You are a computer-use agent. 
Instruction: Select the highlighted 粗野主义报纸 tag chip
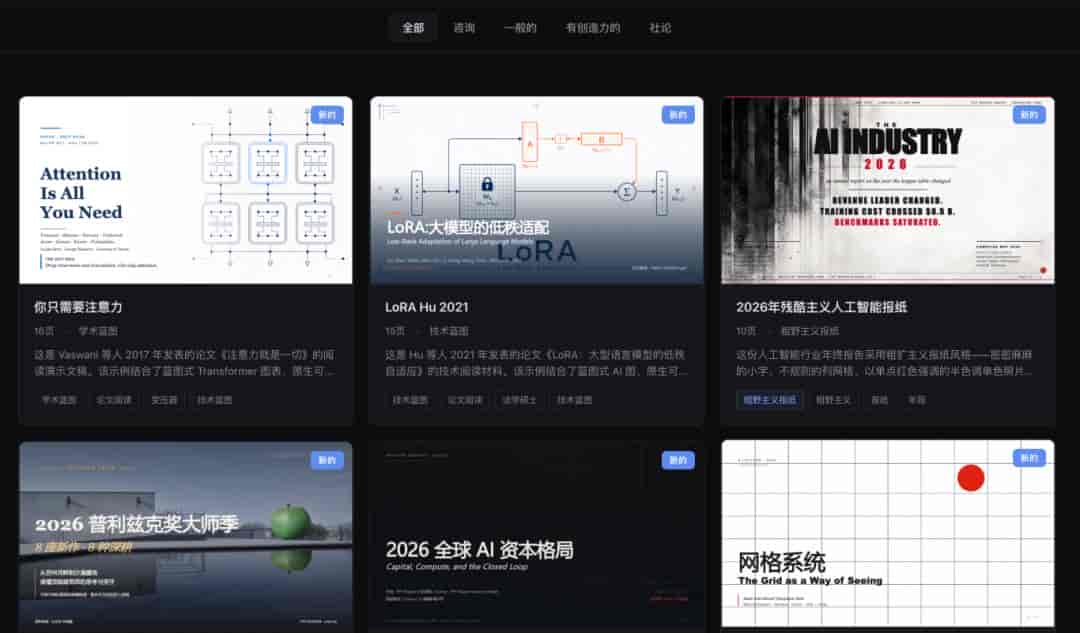pos(769,399)
